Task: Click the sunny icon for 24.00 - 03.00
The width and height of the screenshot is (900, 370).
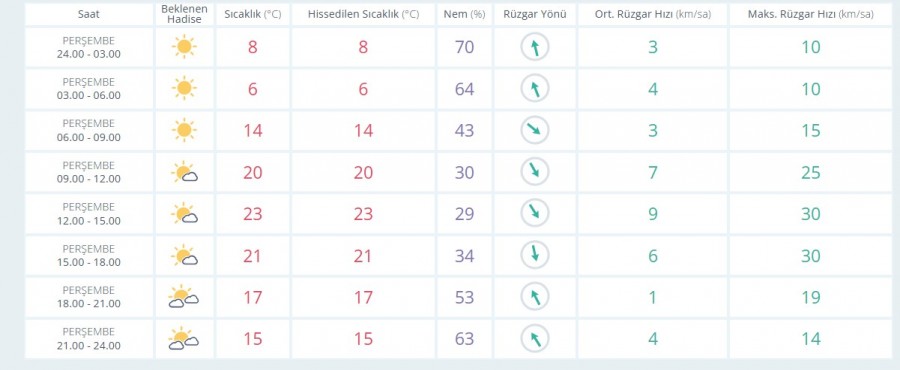Action: pyautogui.click(x=184, y=47)
